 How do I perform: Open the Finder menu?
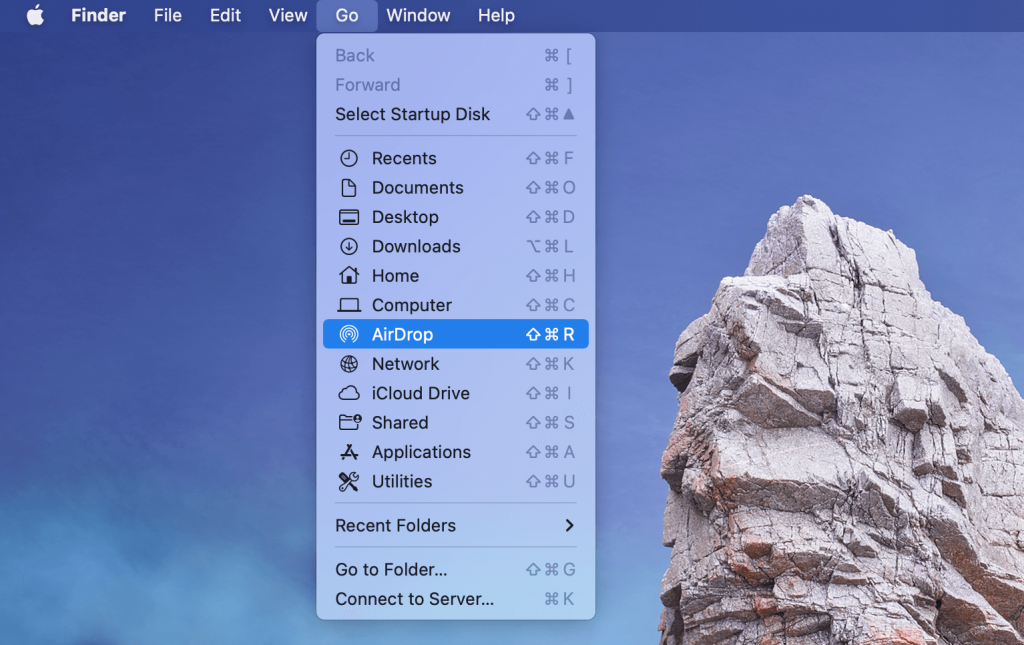[x=98, y=15]
